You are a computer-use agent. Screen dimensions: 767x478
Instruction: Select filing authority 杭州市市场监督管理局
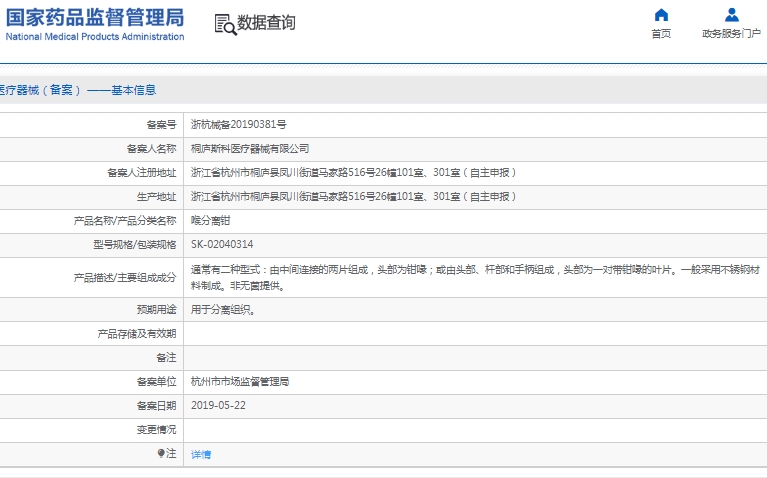point(240,382)
